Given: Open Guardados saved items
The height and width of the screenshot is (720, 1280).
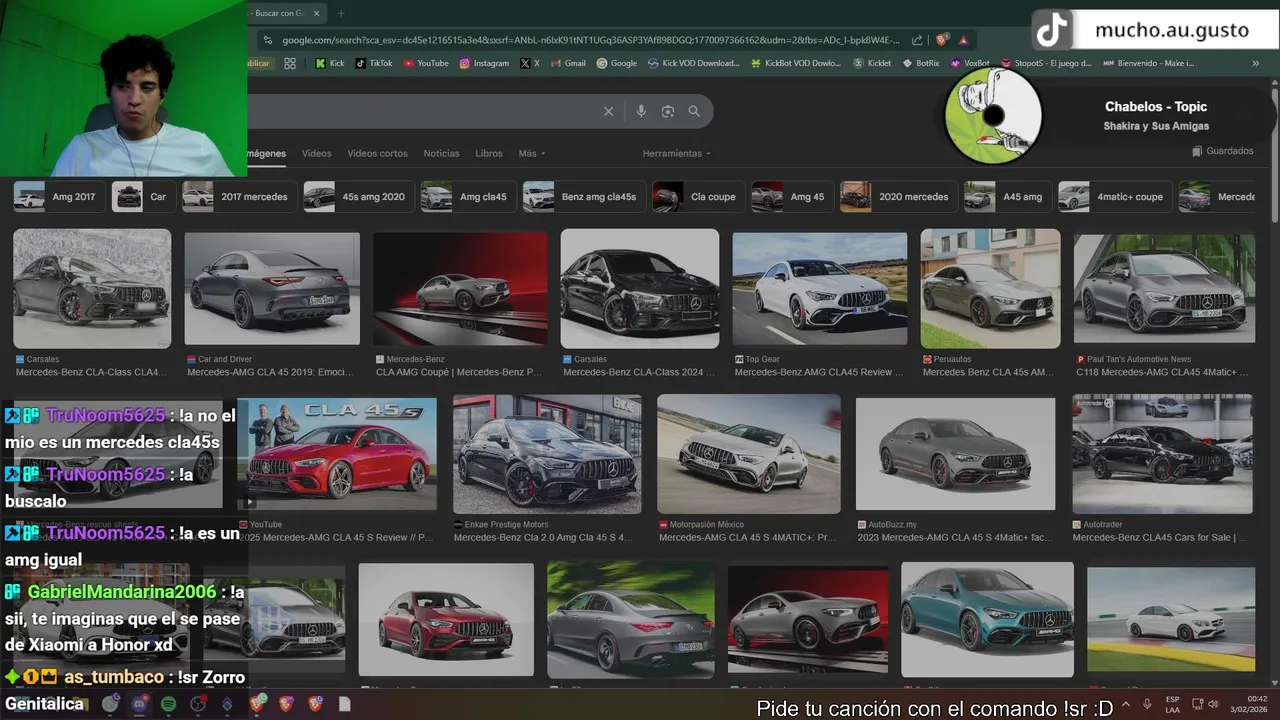Looking at the screenshot, I should point(1223,151).
